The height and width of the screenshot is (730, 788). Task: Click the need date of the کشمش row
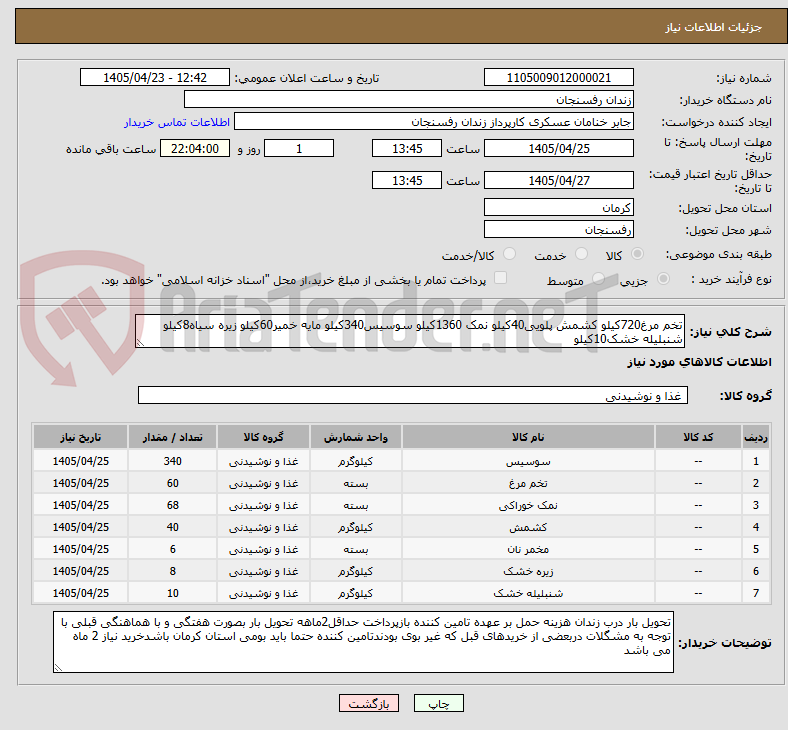coord(80,528)
